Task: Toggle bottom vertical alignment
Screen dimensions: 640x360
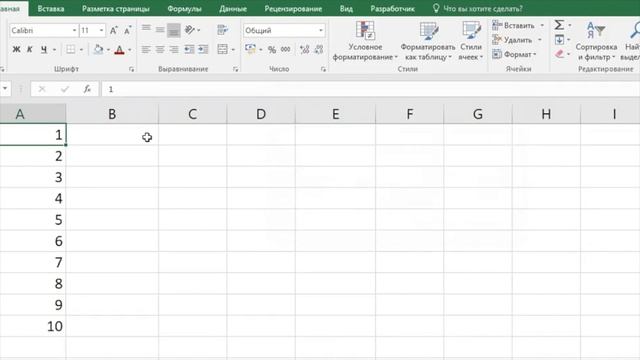Action: click(173, 30)
